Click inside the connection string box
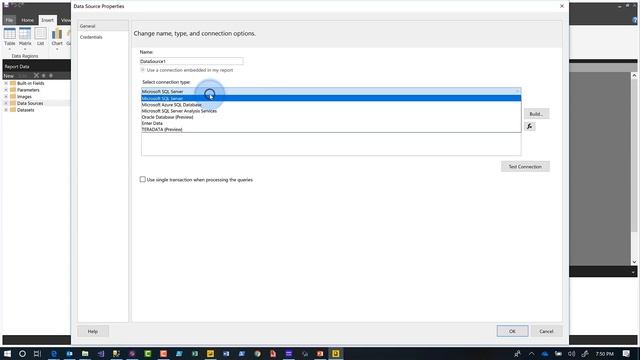 click(x=331, y=144)
